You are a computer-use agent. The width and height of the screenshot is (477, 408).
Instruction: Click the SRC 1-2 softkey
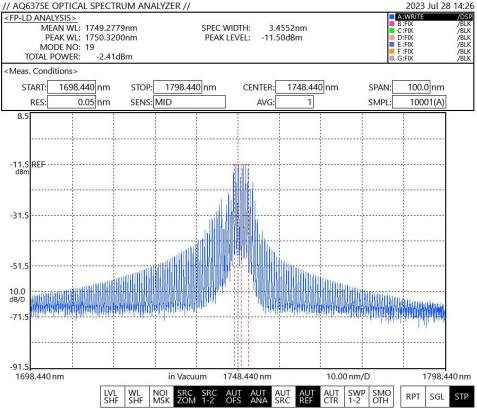[210, 396]
